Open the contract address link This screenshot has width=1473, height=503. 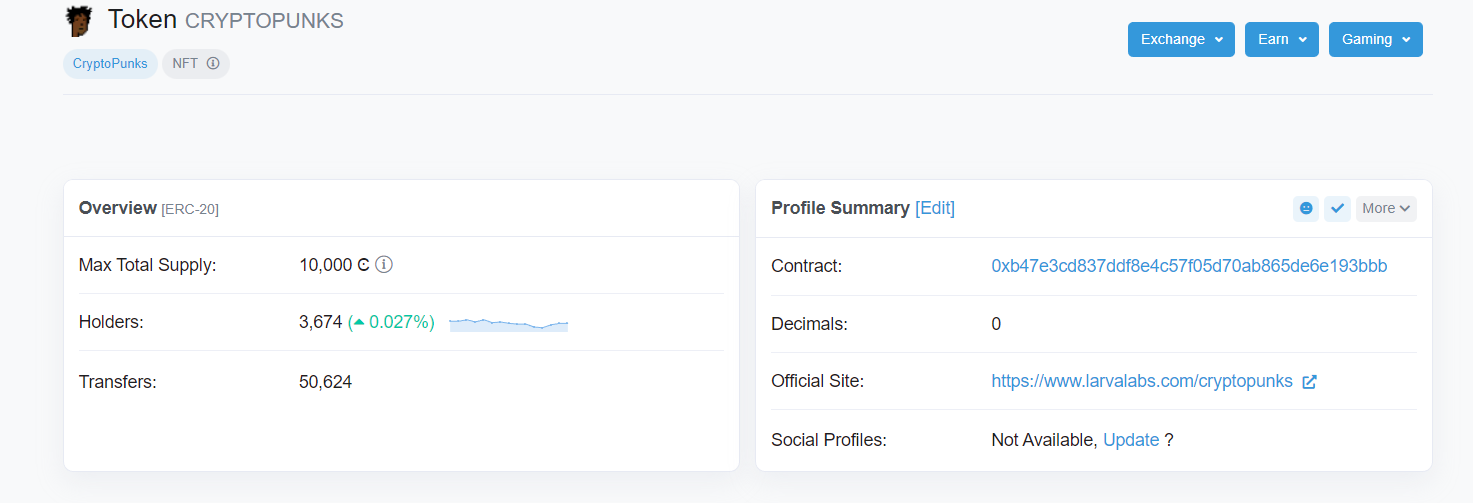point(1189,266)
